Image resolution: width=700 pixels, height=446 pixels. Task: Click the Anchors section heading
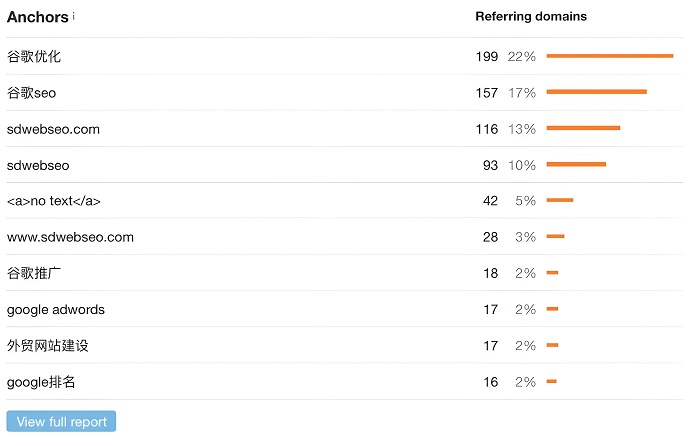[x=38, y=17]
